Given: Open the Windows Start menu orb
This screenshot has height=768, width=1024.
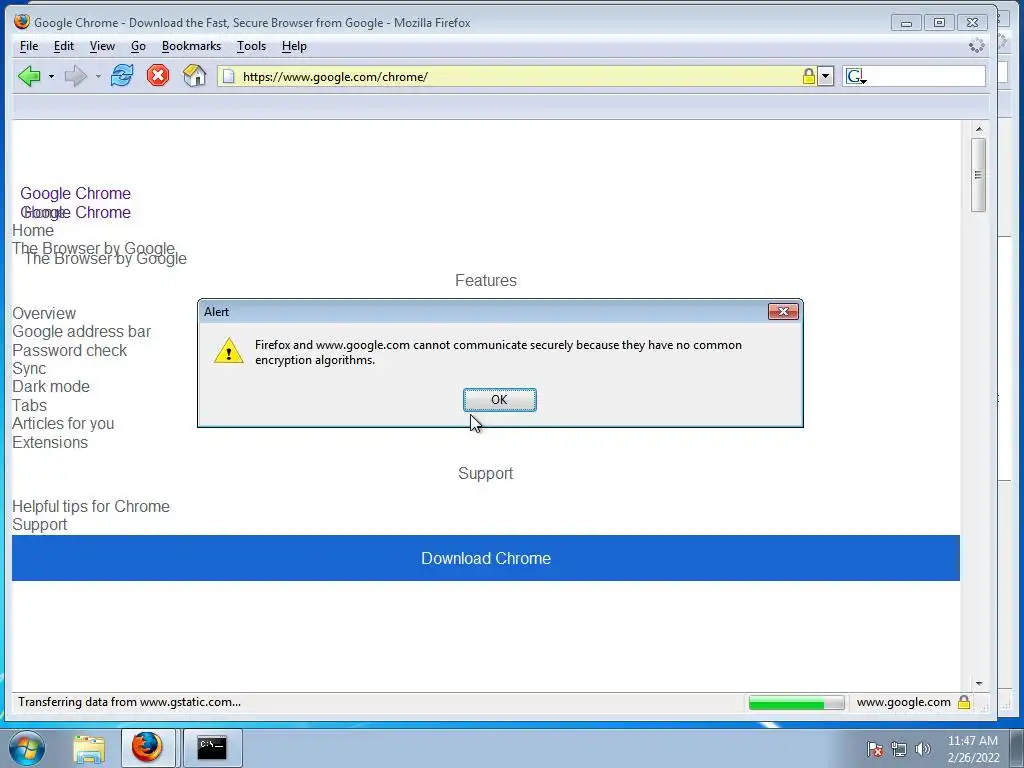Looking at the screenshot, I should tap(27, 748).
